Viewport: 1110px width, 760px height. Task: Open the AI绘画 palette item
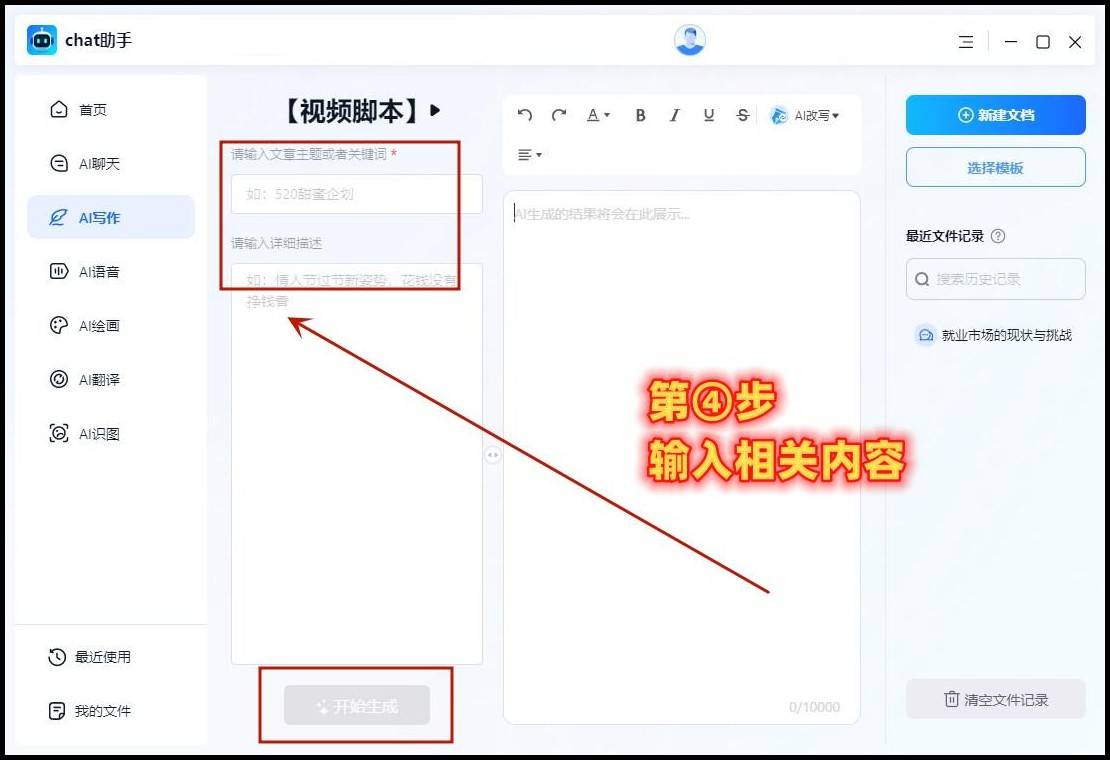[x=98, y=326]
